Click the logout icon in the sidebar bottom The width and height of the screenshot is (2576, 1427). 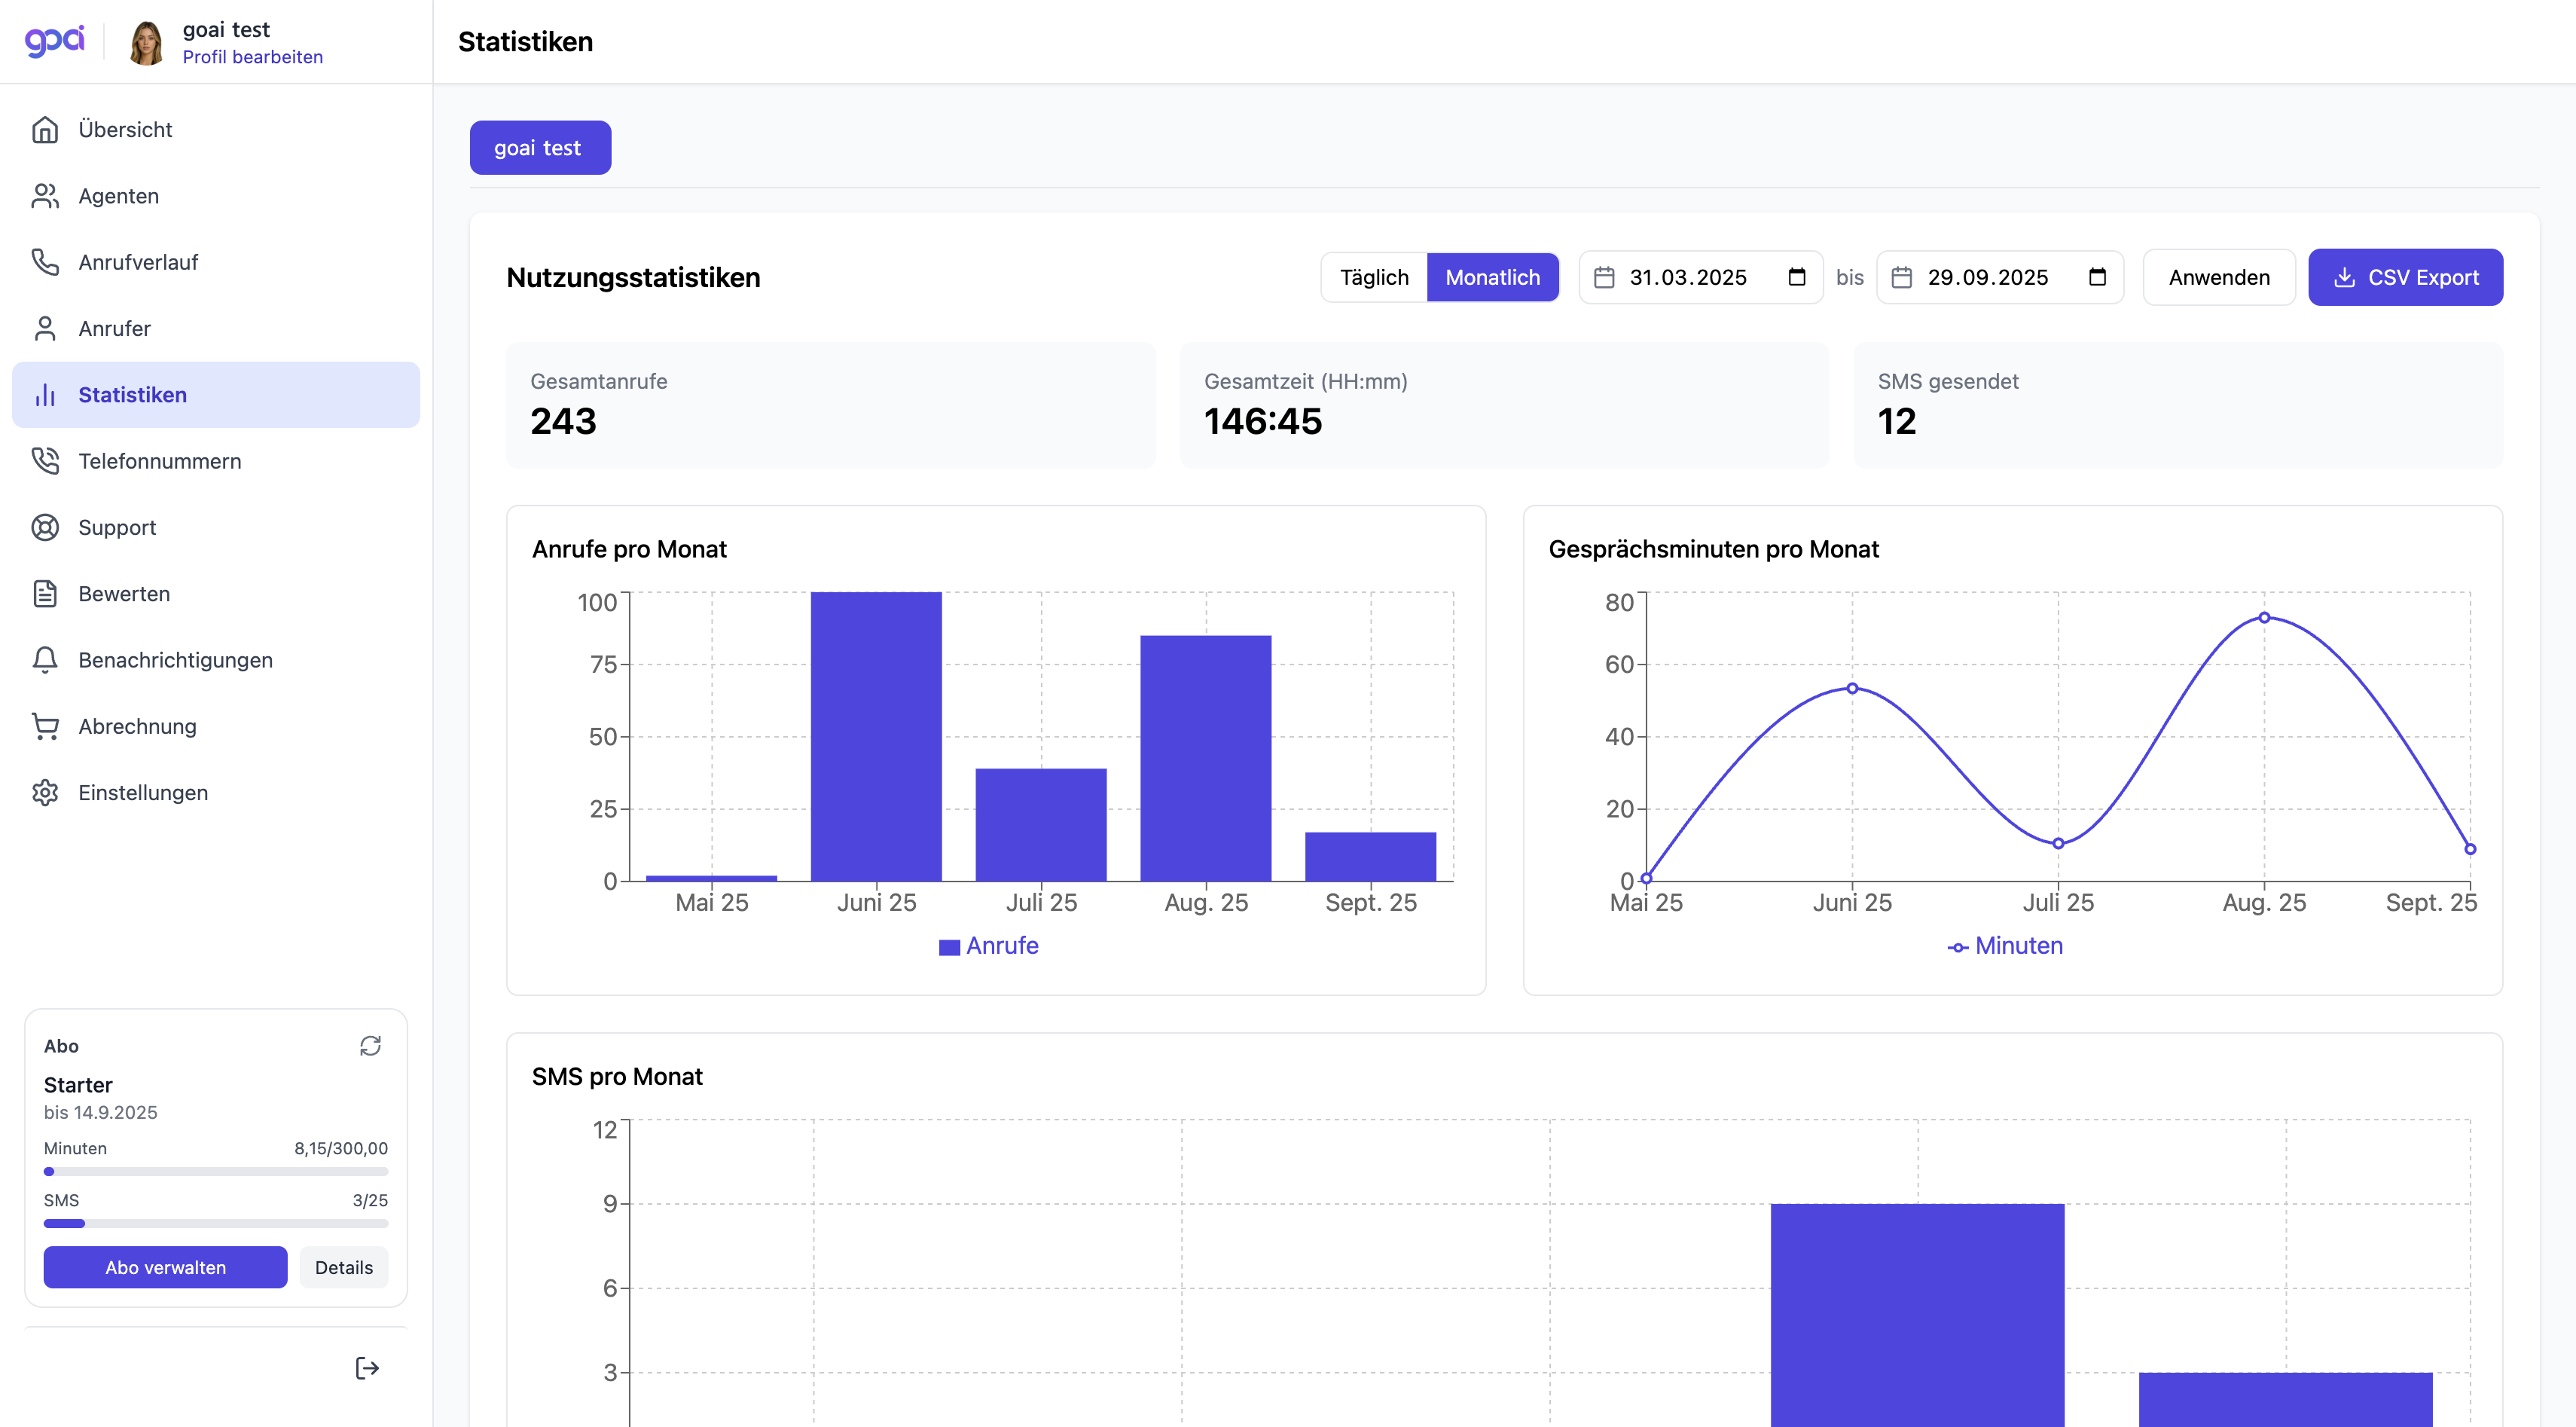point(367,1368)
